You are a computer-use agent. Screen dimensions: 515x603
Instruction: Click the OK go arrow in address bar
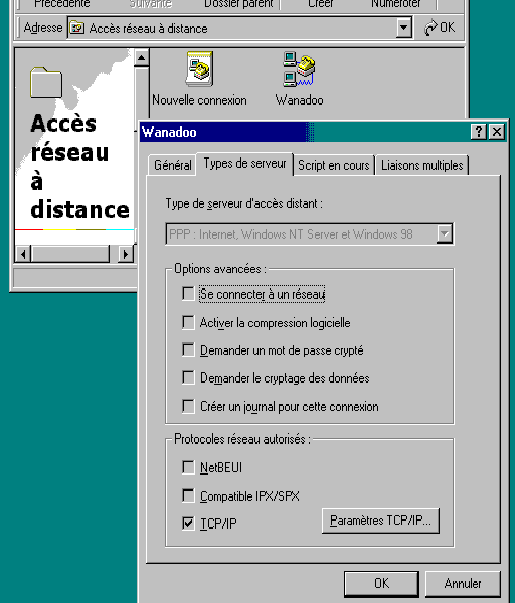(440, 28)
